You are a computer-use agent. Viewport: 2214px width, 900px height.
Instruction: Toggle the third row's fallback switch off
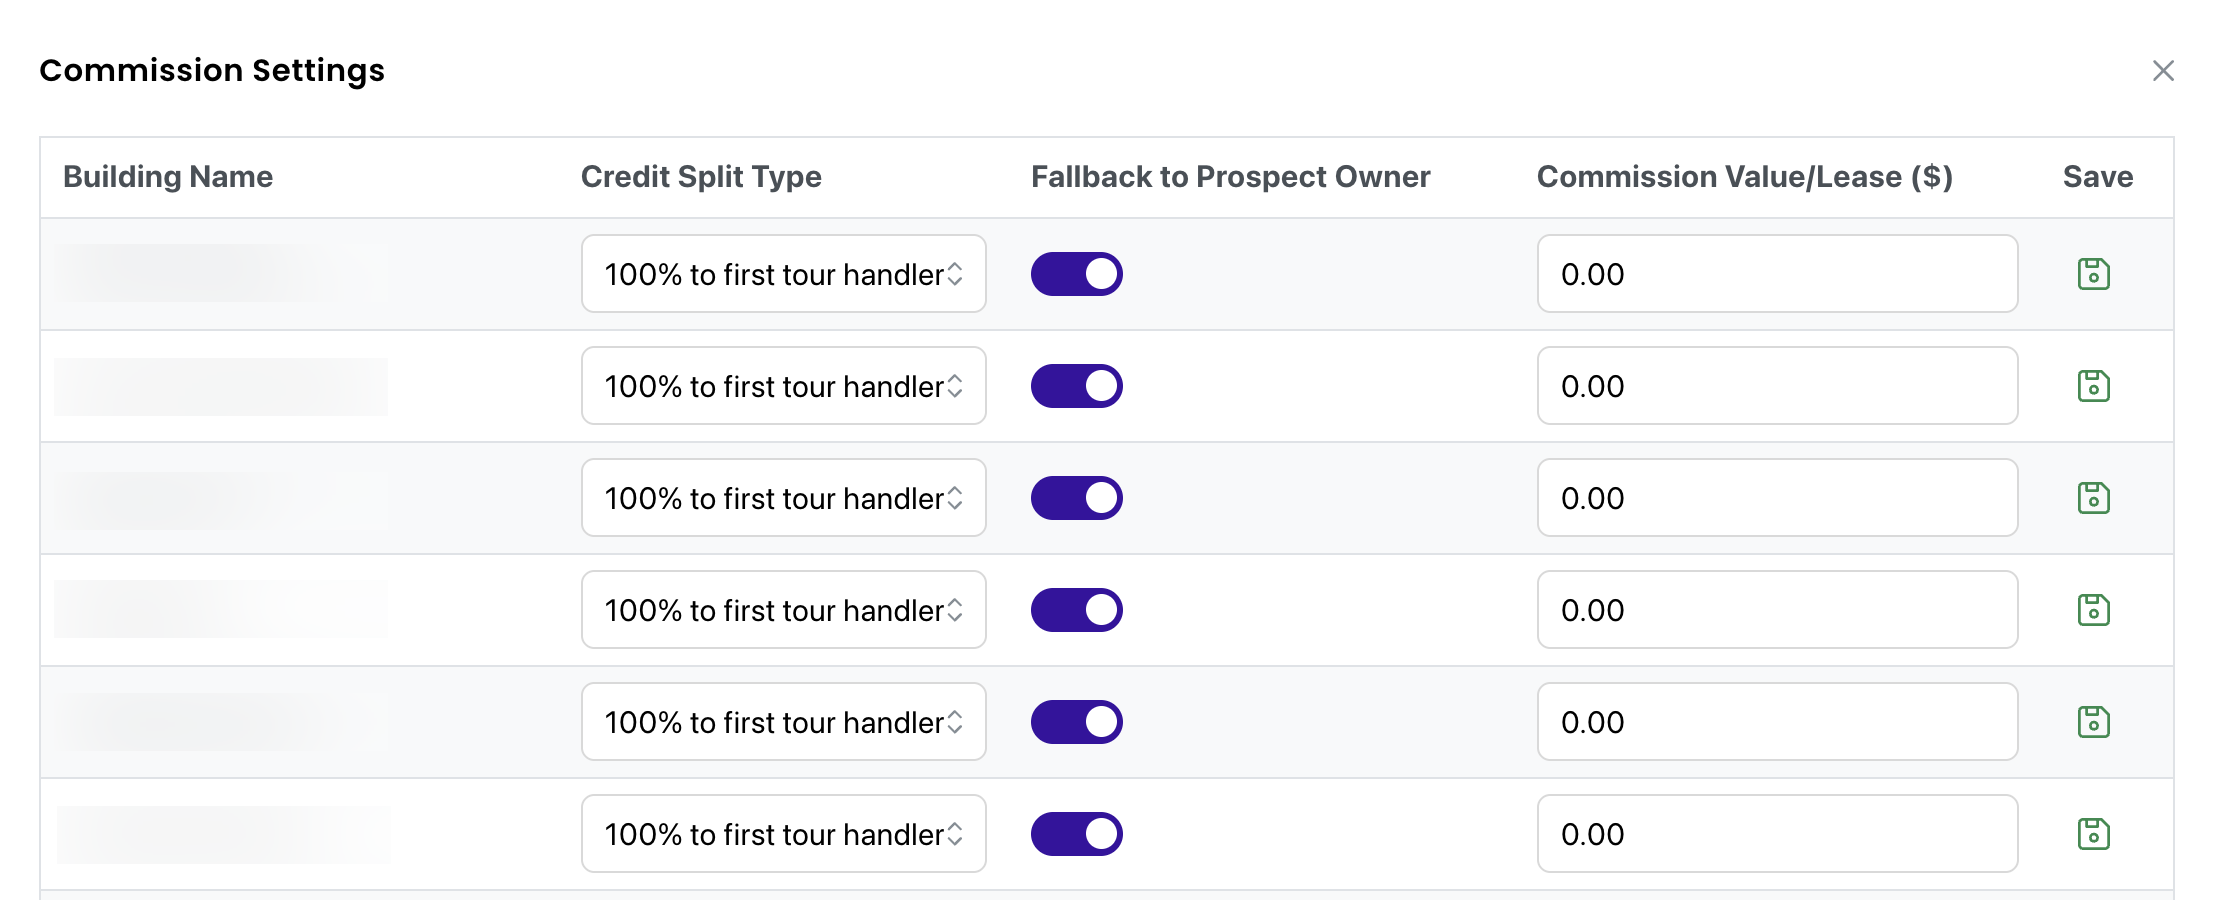[1077, 498]
